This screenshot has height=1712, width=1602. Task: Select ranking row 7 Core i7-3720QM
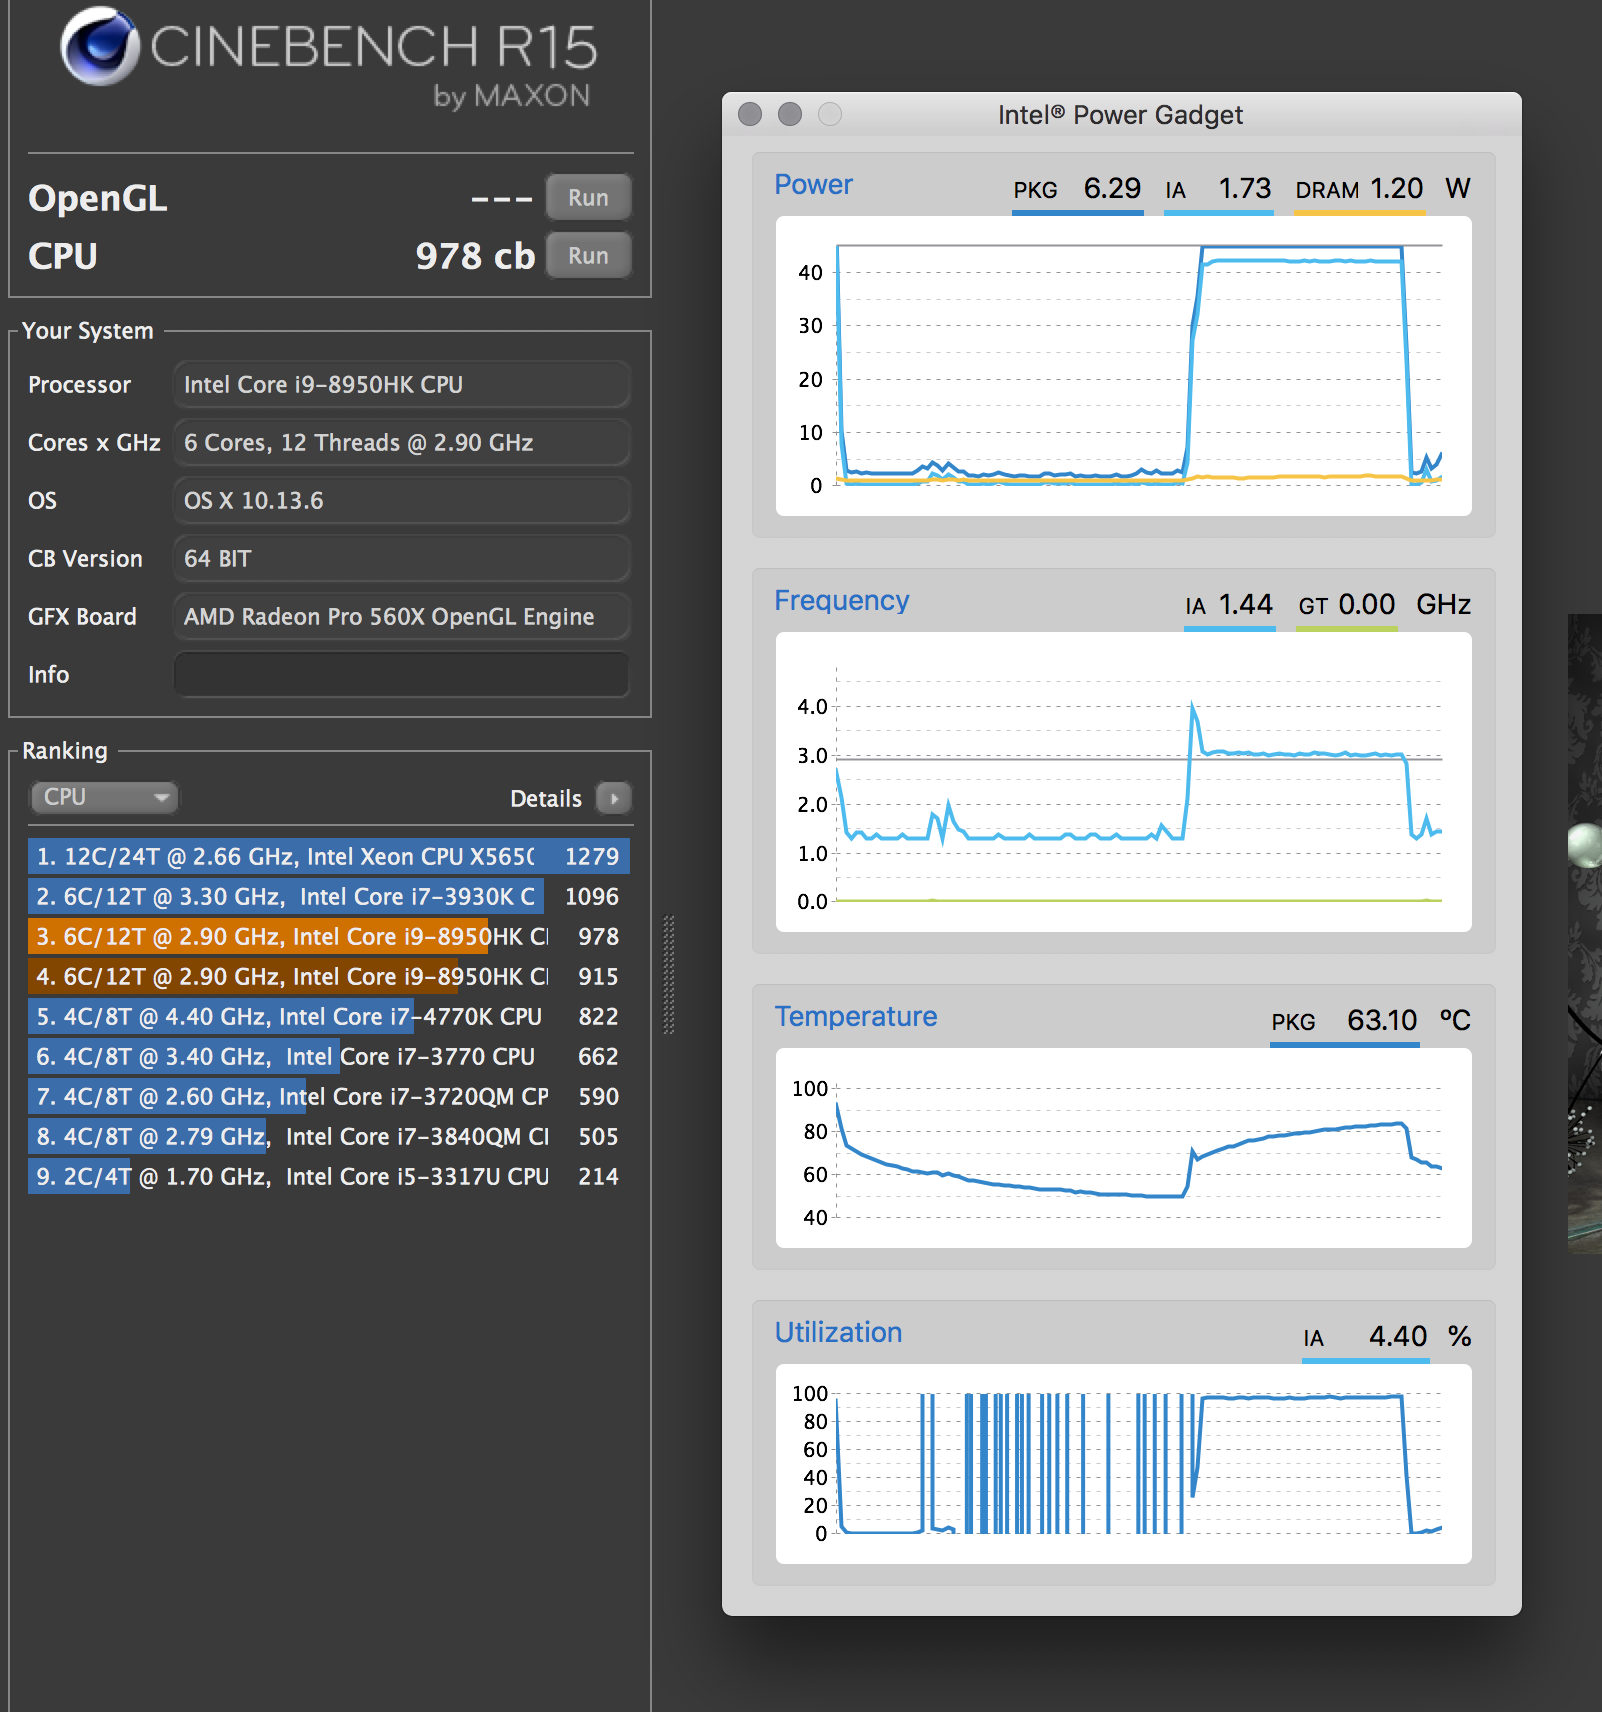tap(329, 1096)
